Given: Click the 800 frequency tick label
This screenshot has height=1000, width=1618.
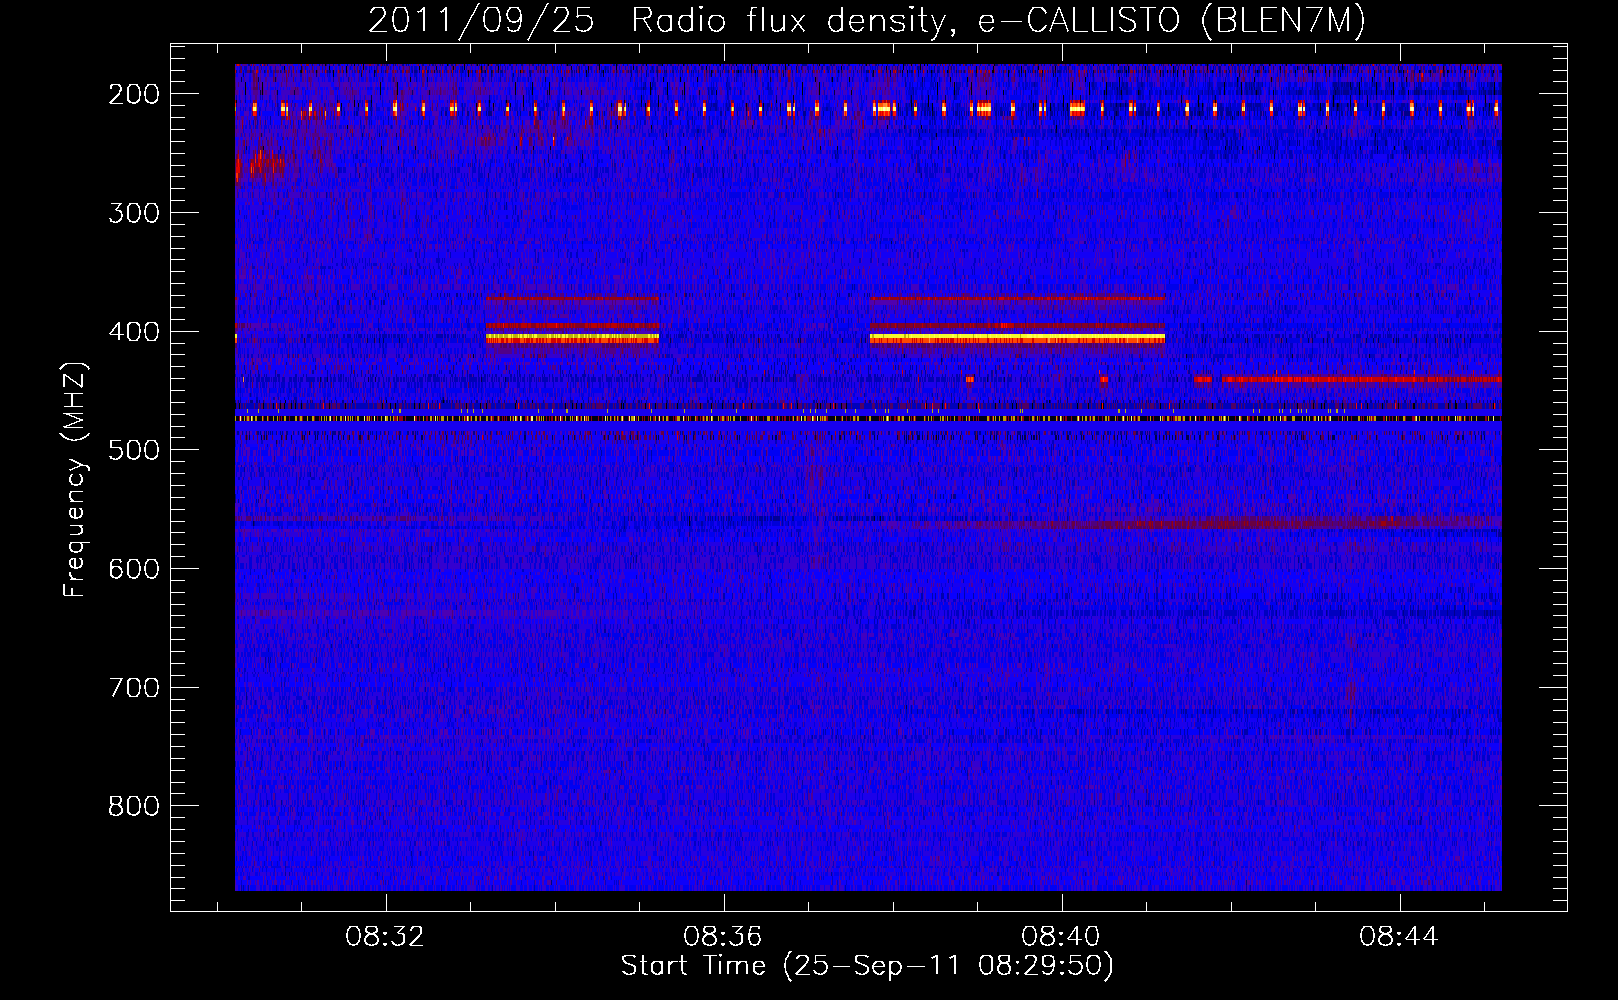Looking at the screenshot, I should 133,806.
